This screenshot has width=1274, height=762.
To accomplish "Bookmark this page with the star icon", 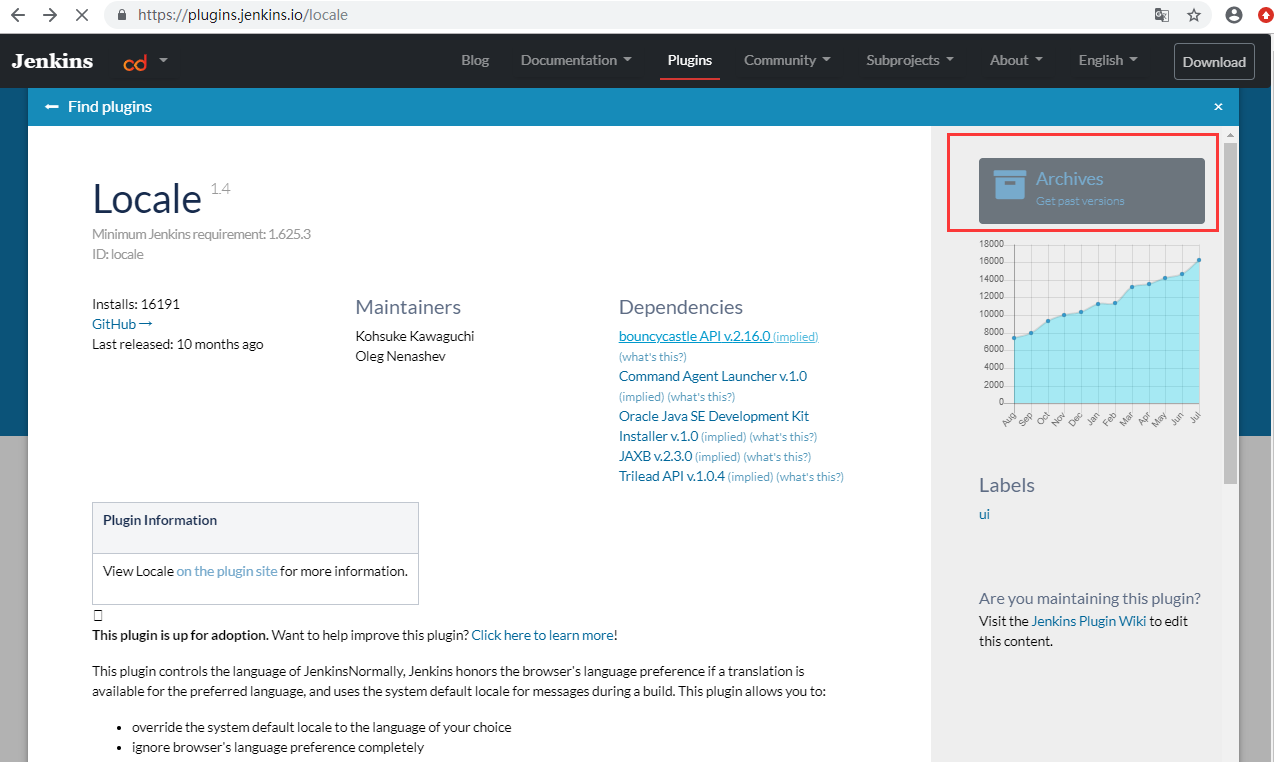I will [1193, 15].
